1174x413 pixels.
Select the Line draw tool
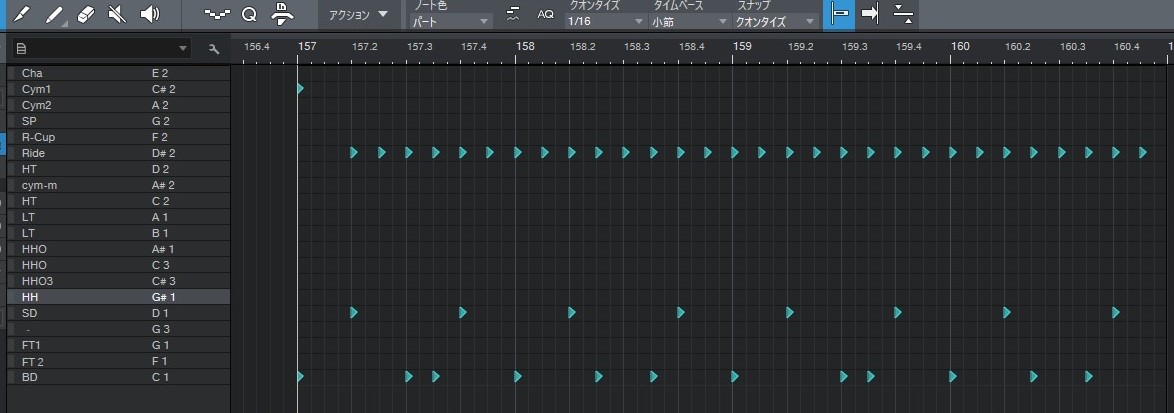click(x=53, y=14)
